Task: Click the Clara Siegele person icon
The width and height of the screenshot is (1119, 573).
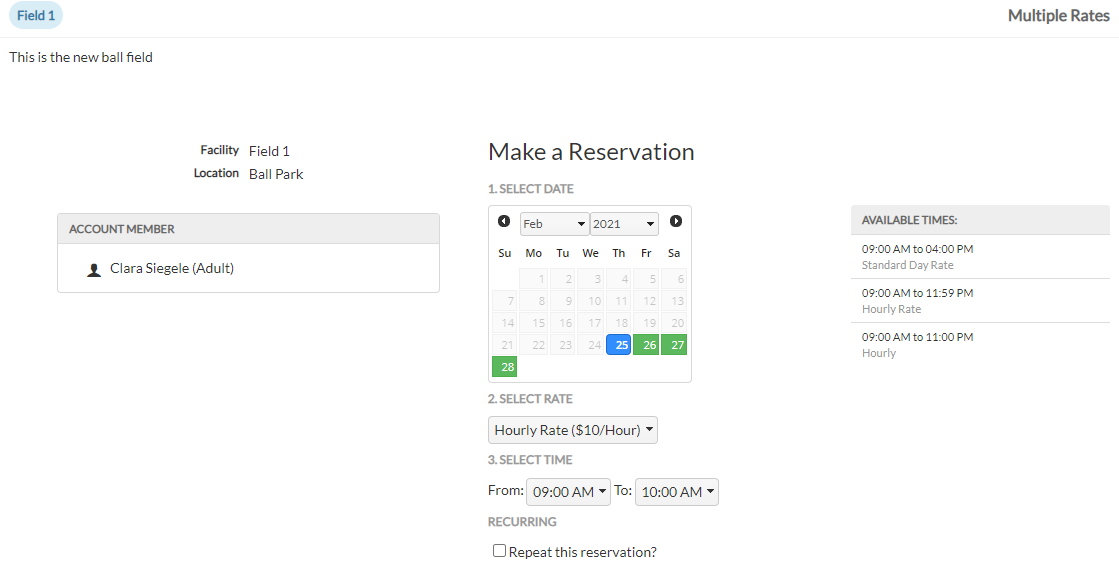Action: click(x=93, y=270)
